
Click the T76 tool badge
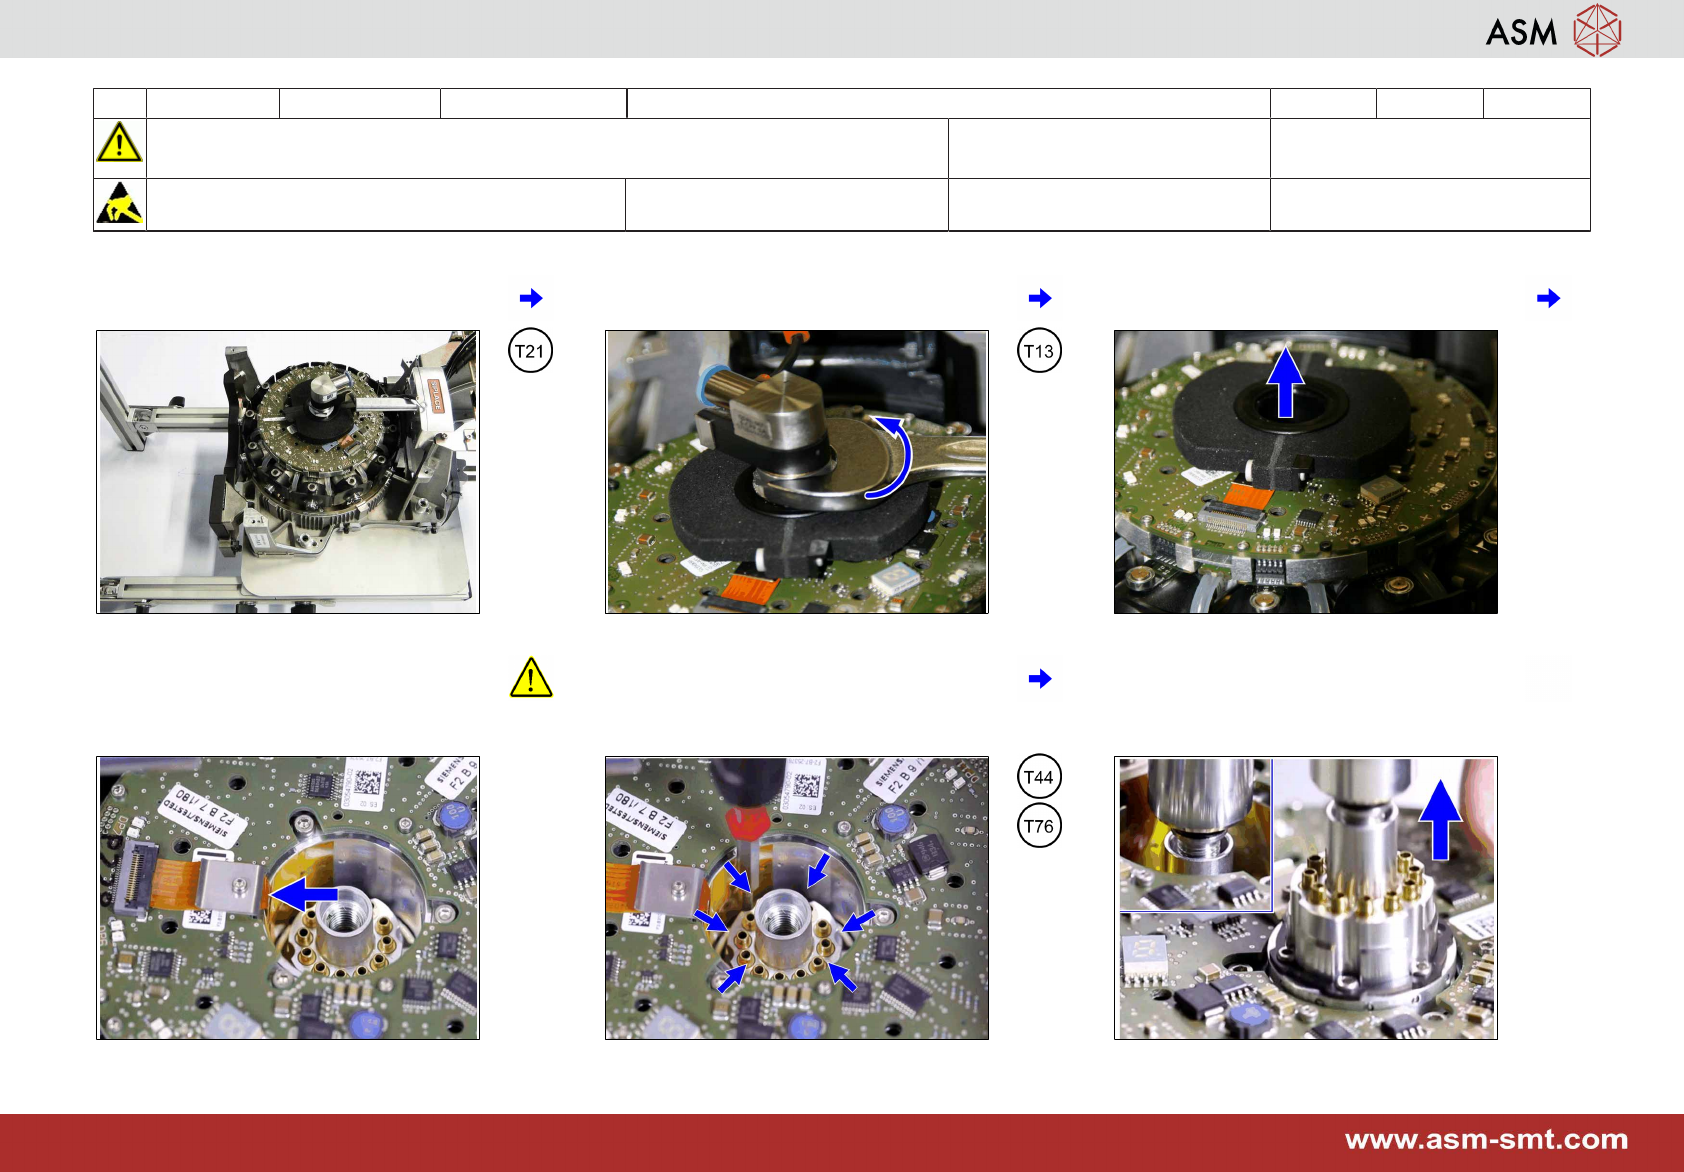pos(1039,826)
